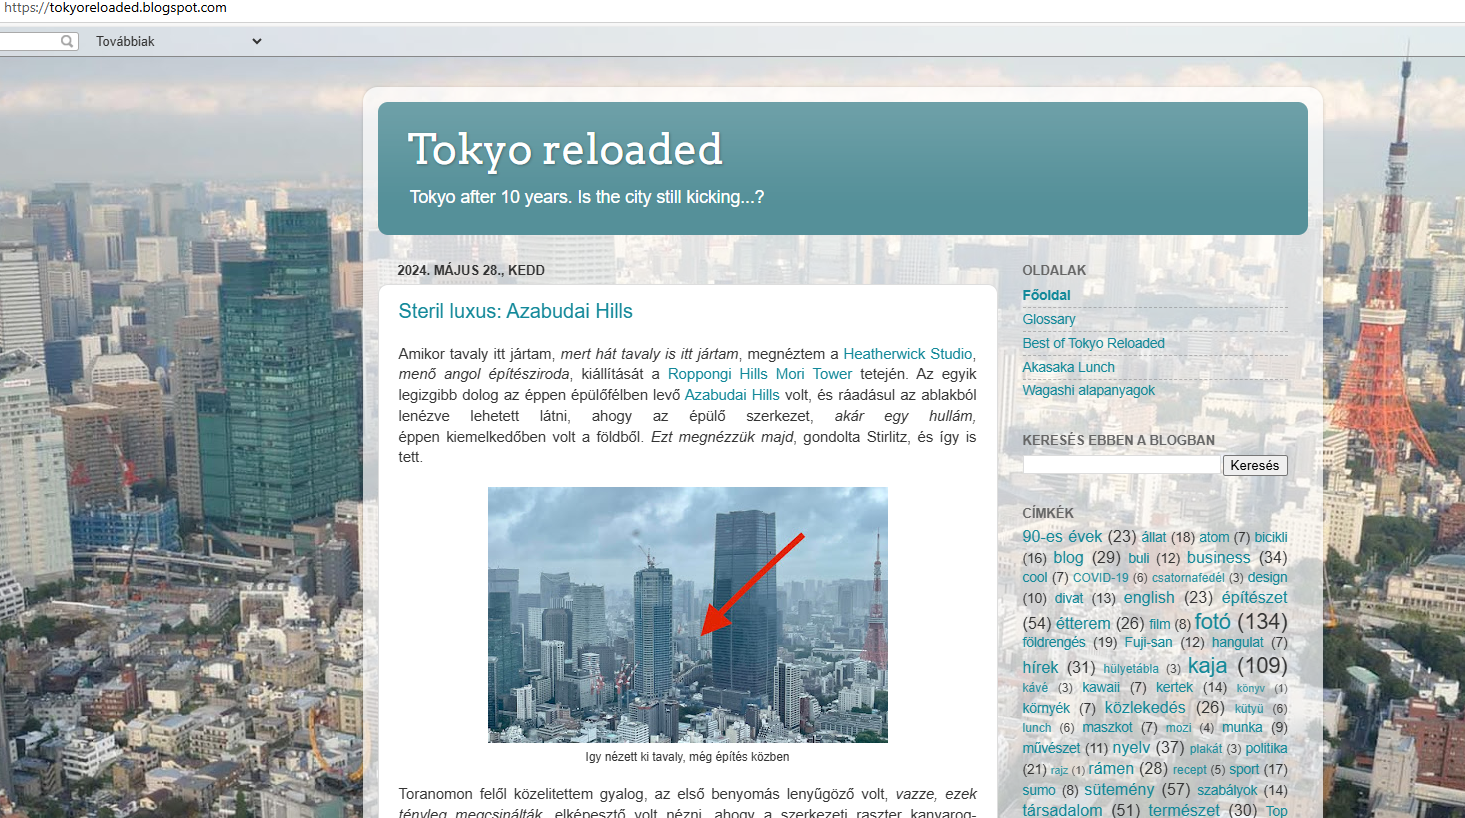Go to the Főoldal page
This screenshot has width=1465, height=818.
pyautogui.click(x=1046, y=295)
